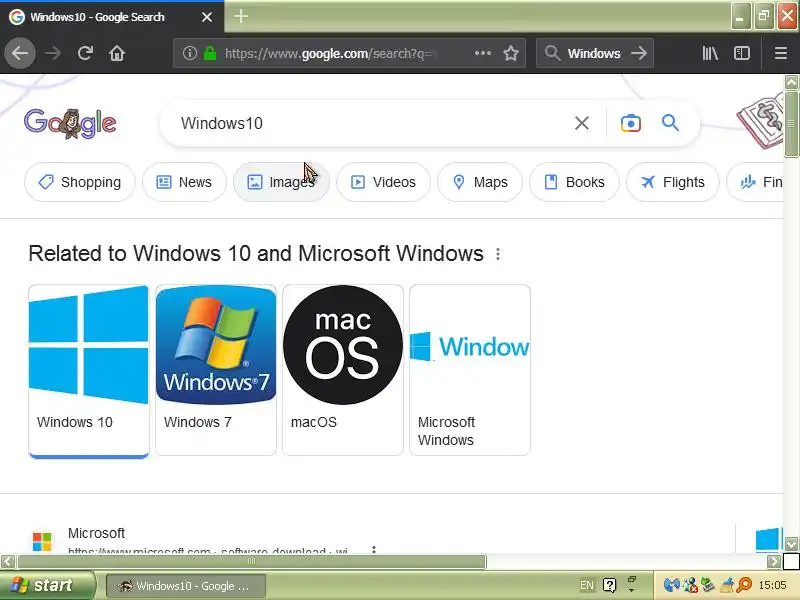Open the Microsoft Windows related card

click(x=470, y=370)
